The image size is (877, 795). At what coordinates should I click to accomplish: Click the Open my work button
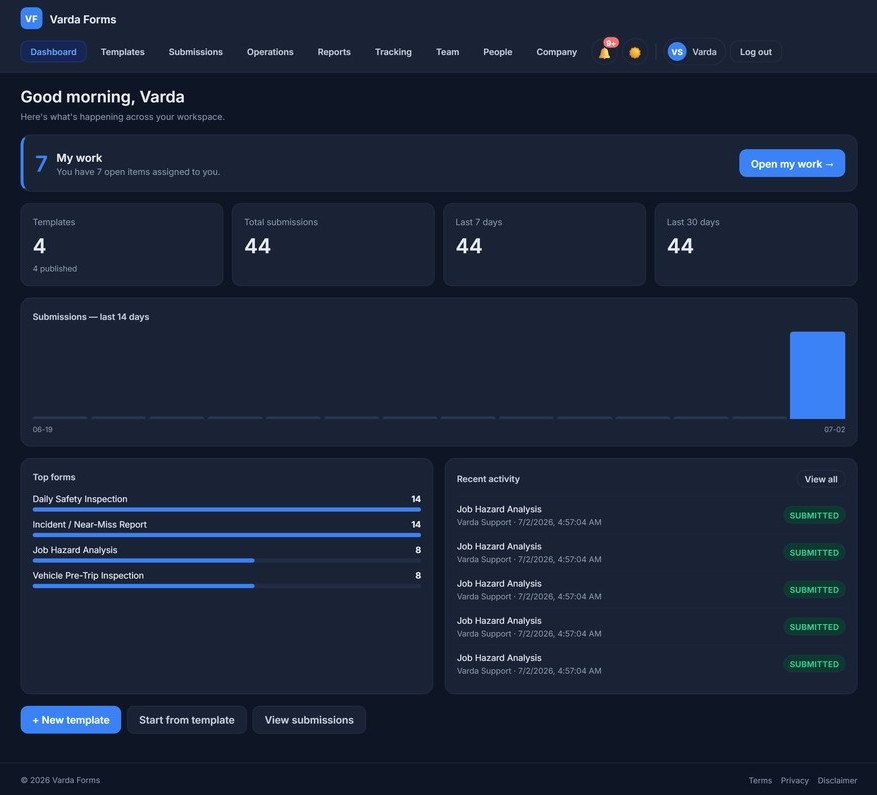[x=792, y=163]
